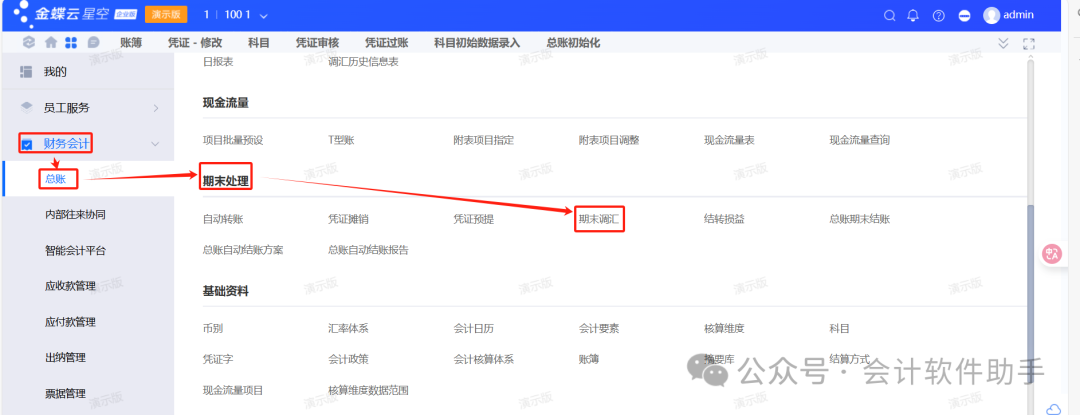Open the four-square apps grid icon
Image resolution: width=1080 pixels, height=415 pixels.
point(71,43)
